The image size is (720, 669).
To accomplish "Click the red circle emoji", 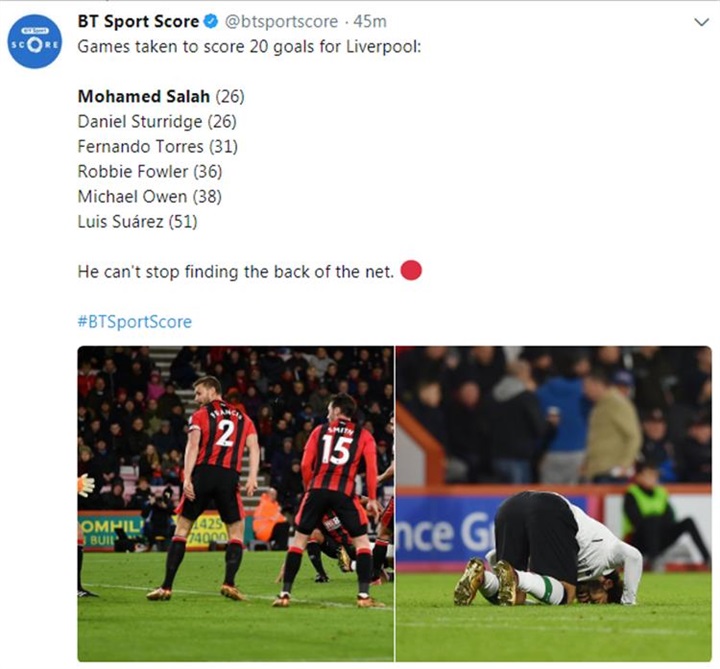I will [x=411, y=270].
